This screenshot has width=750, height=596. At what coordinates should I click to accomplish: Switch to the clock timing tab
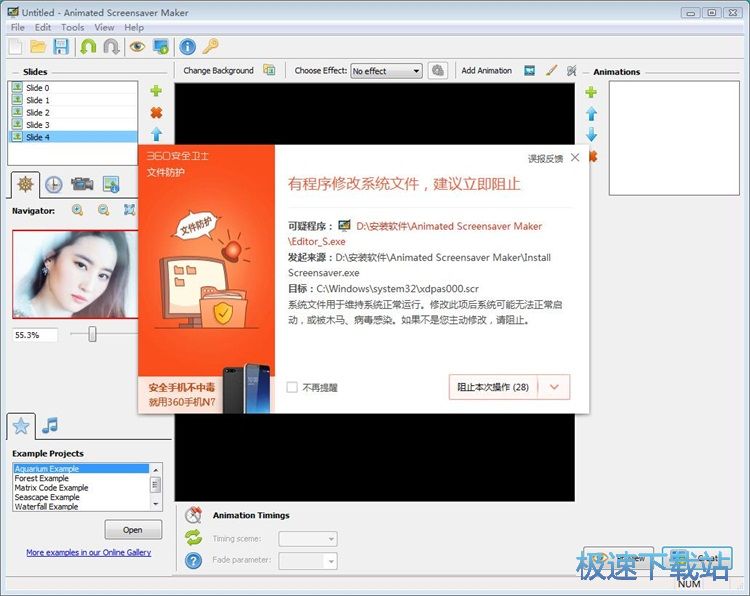(54, 185)
